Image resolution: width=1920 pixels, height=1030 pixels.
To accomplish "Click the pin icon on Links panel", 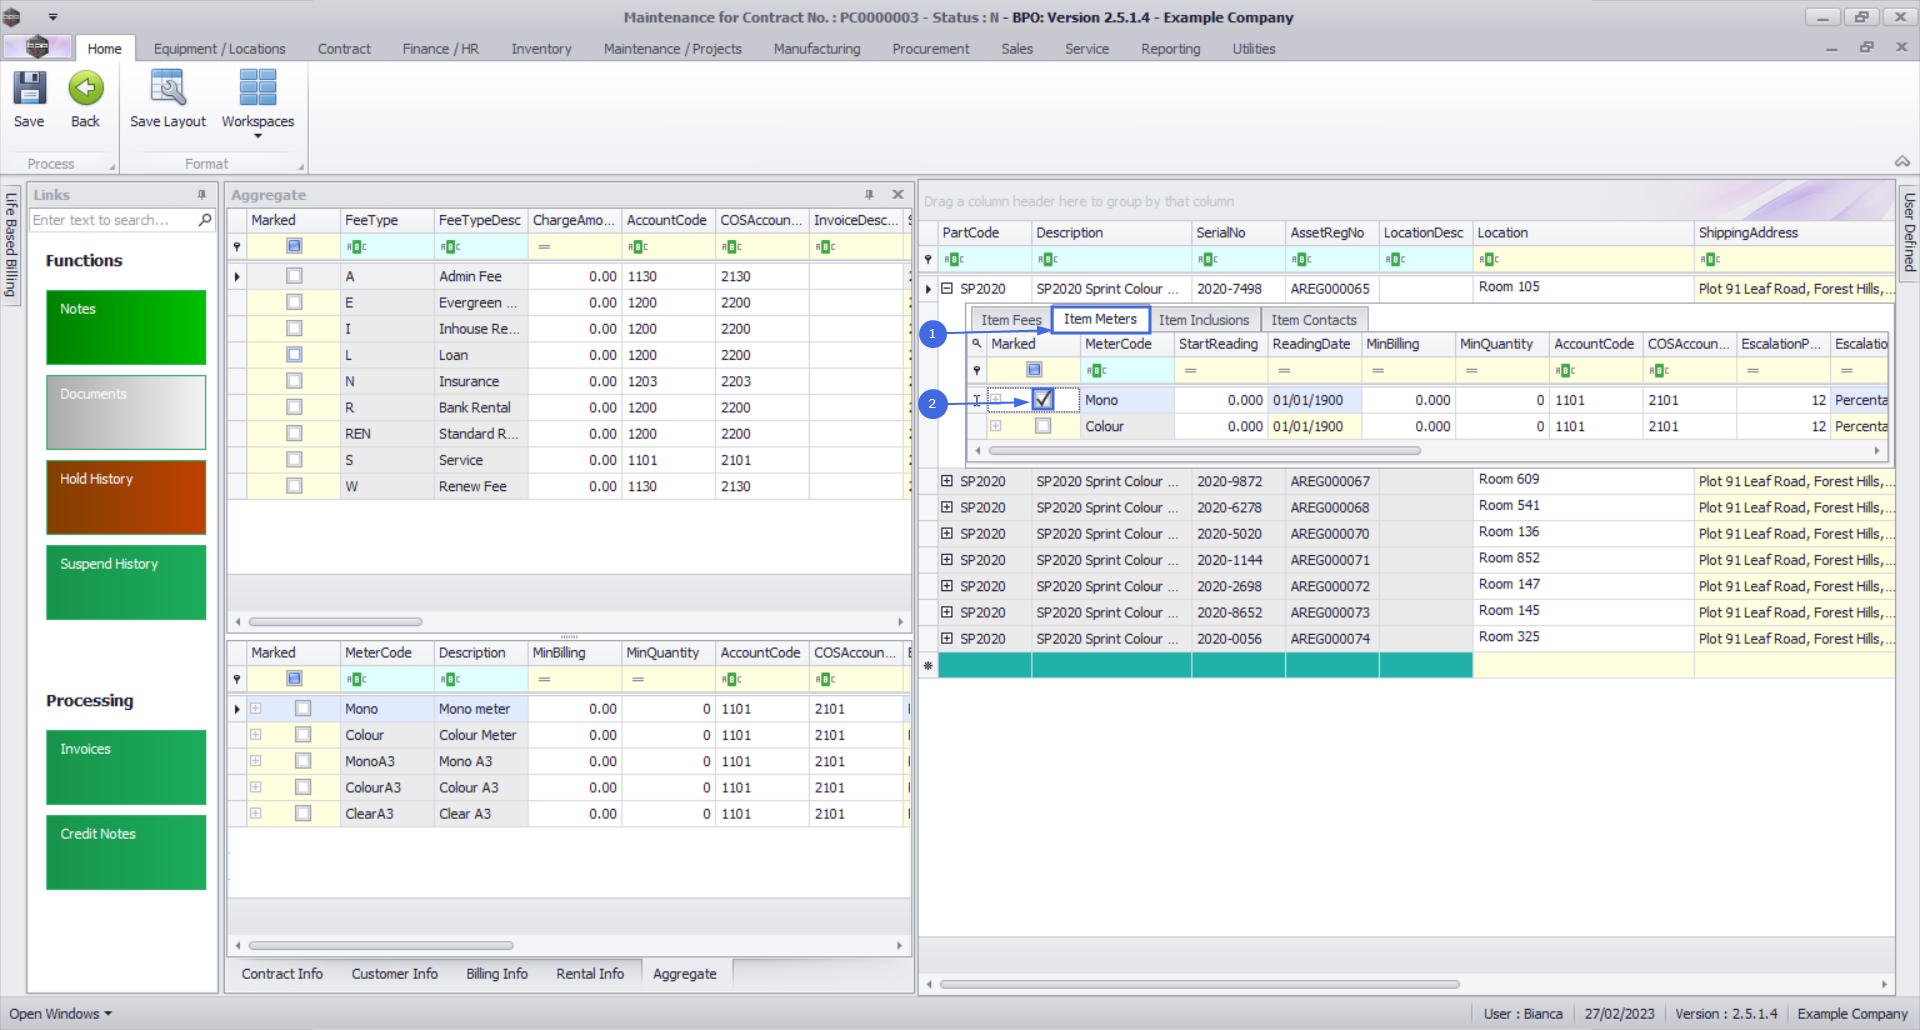I will tap(202, 195).
